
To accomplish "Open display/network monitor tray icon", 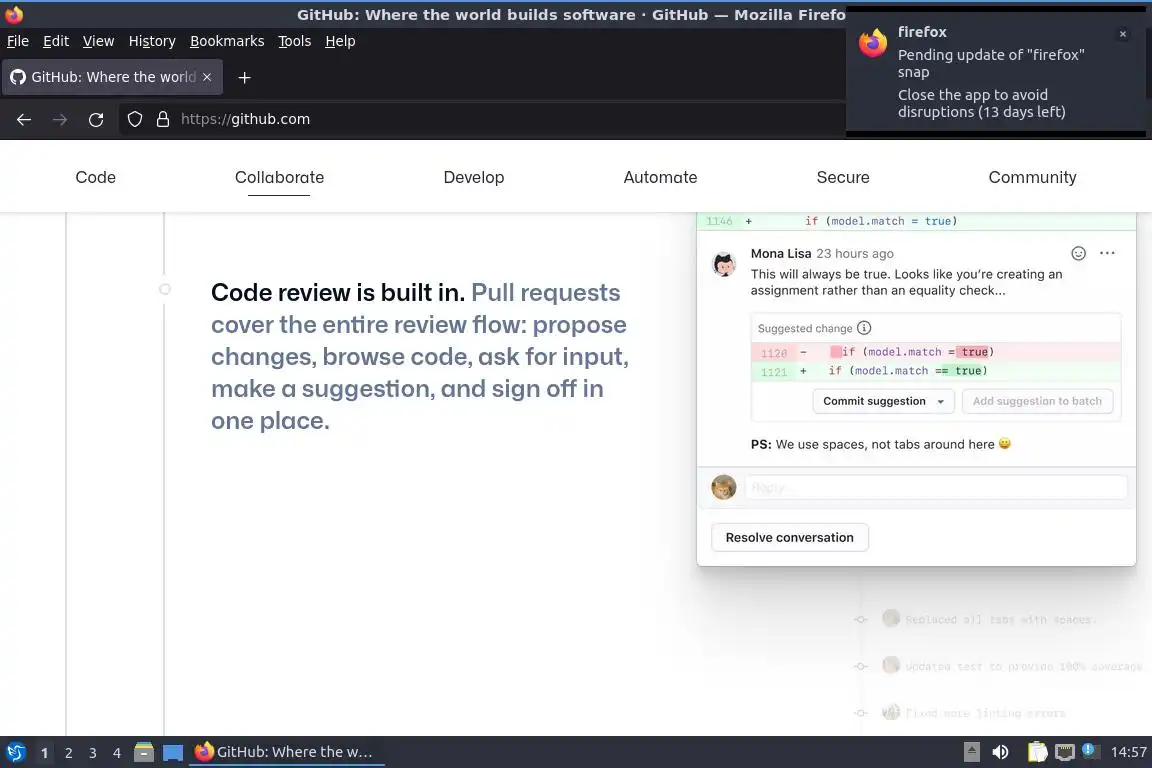I will (x=1064, y=752).
